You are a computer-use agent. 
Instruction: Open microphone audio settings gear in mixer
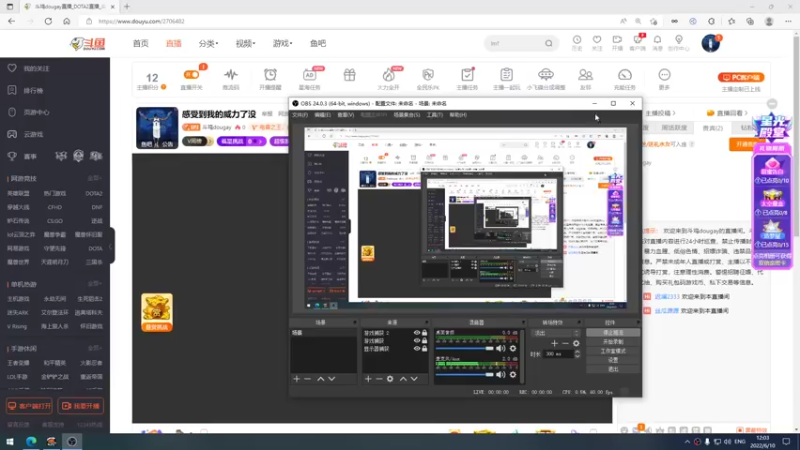point(513,374)
